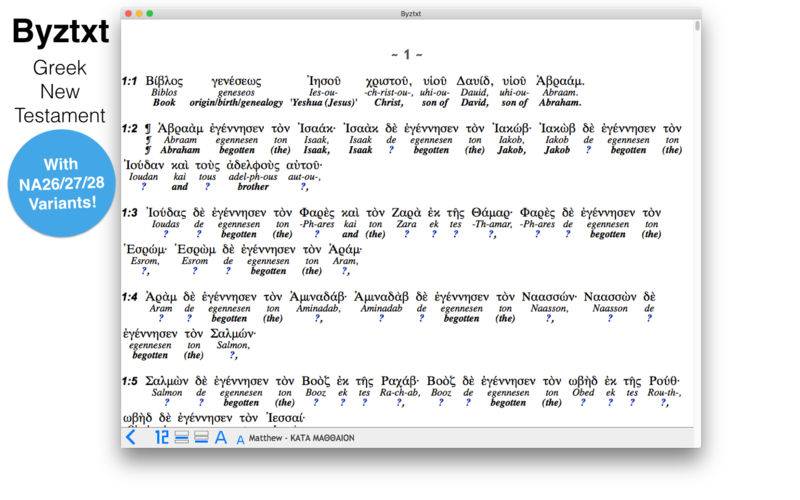
Task: Click the gloss 'Book'
Action: (164, 103)
